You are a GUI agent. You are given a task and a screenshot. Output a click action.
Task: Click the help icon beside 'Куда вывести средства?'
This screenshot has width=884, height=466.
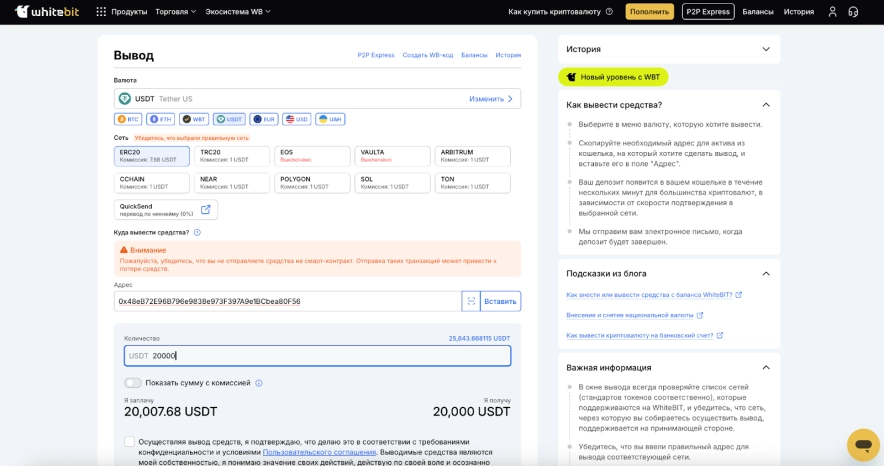pos(197,232)
